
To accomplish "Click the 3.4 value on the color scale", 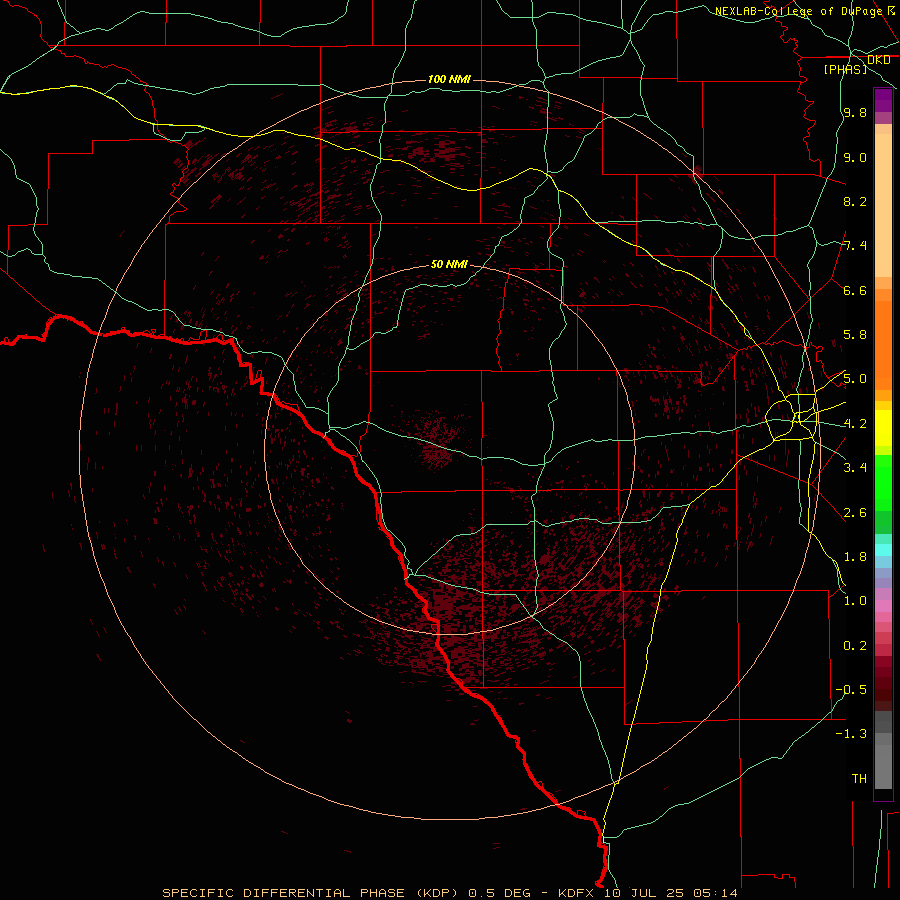I will coord(855,468).
